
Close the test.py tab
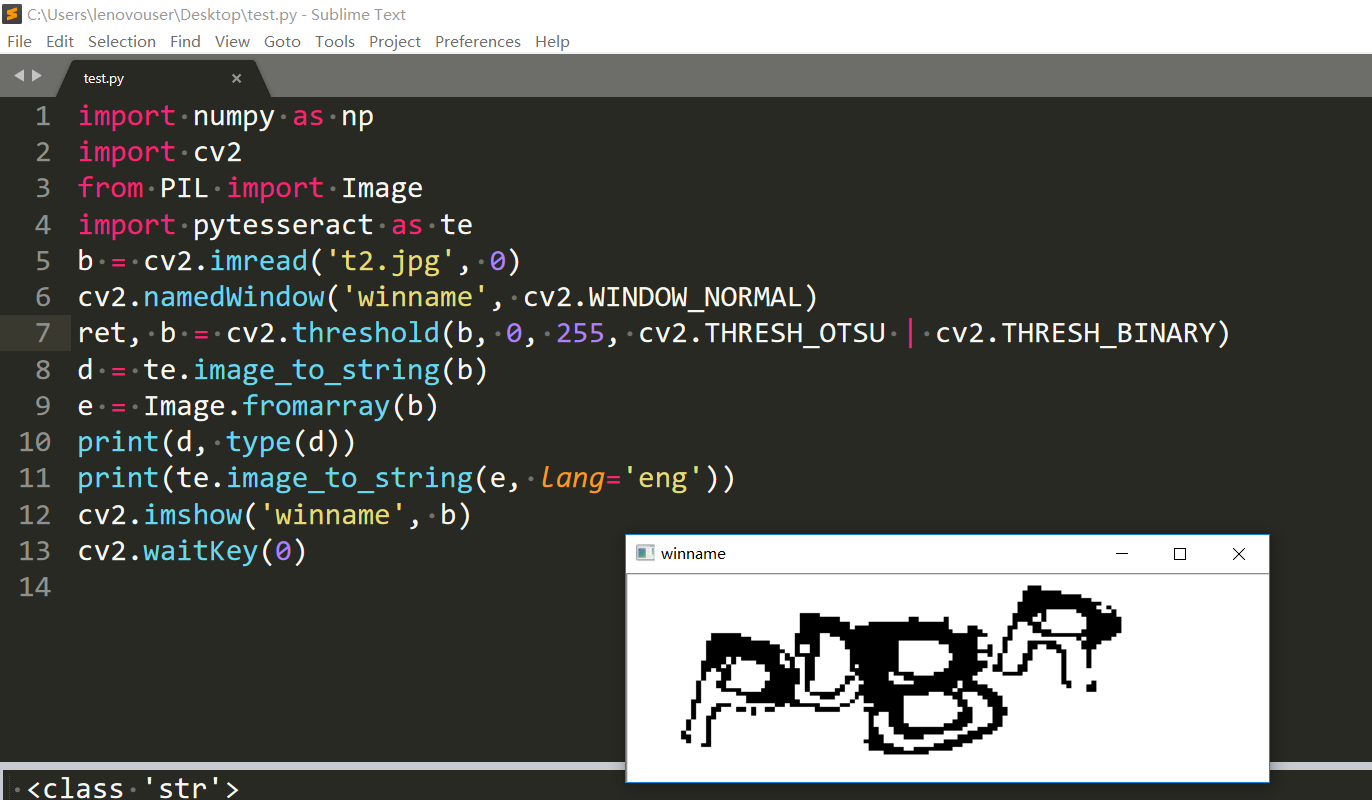[x=237, y=78]
